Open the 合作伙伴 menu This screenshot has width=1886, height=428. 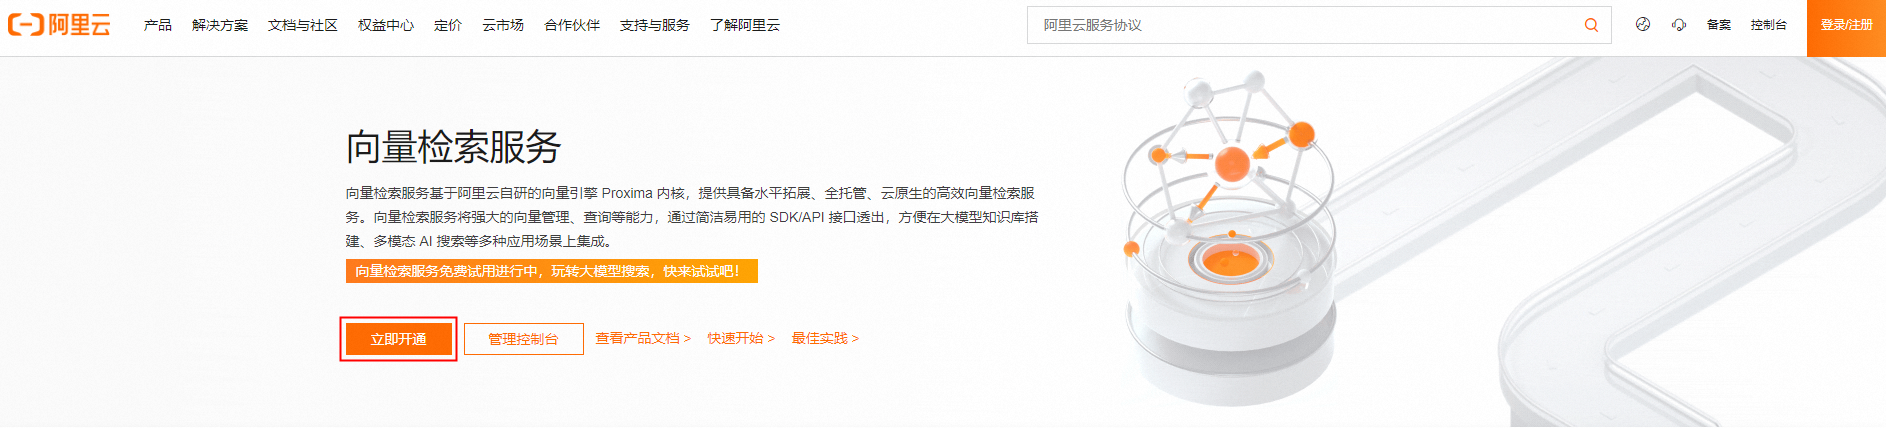click(572, 25)
